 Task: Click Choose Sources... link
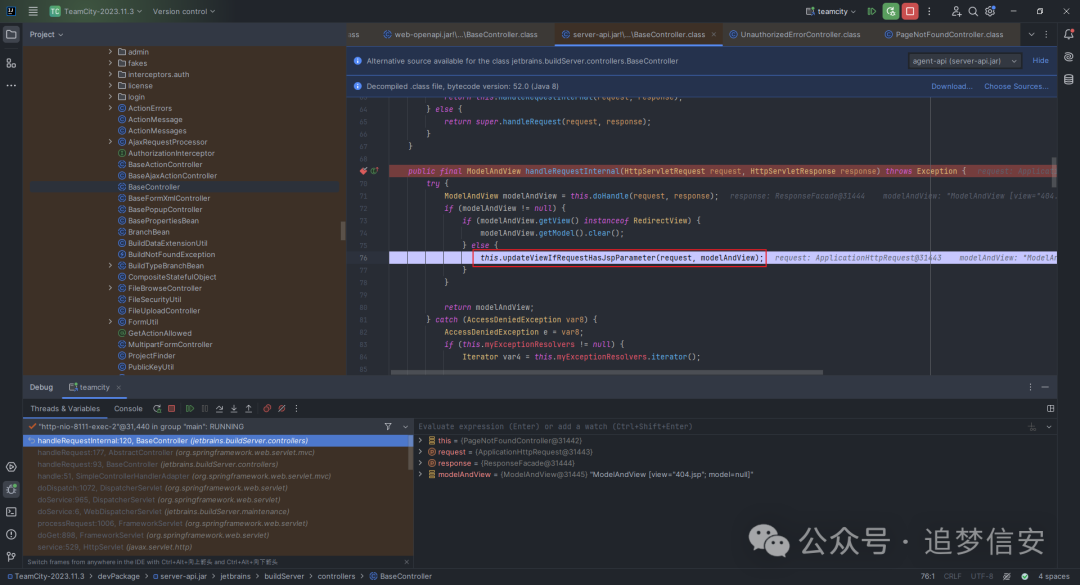(1016, 86)
